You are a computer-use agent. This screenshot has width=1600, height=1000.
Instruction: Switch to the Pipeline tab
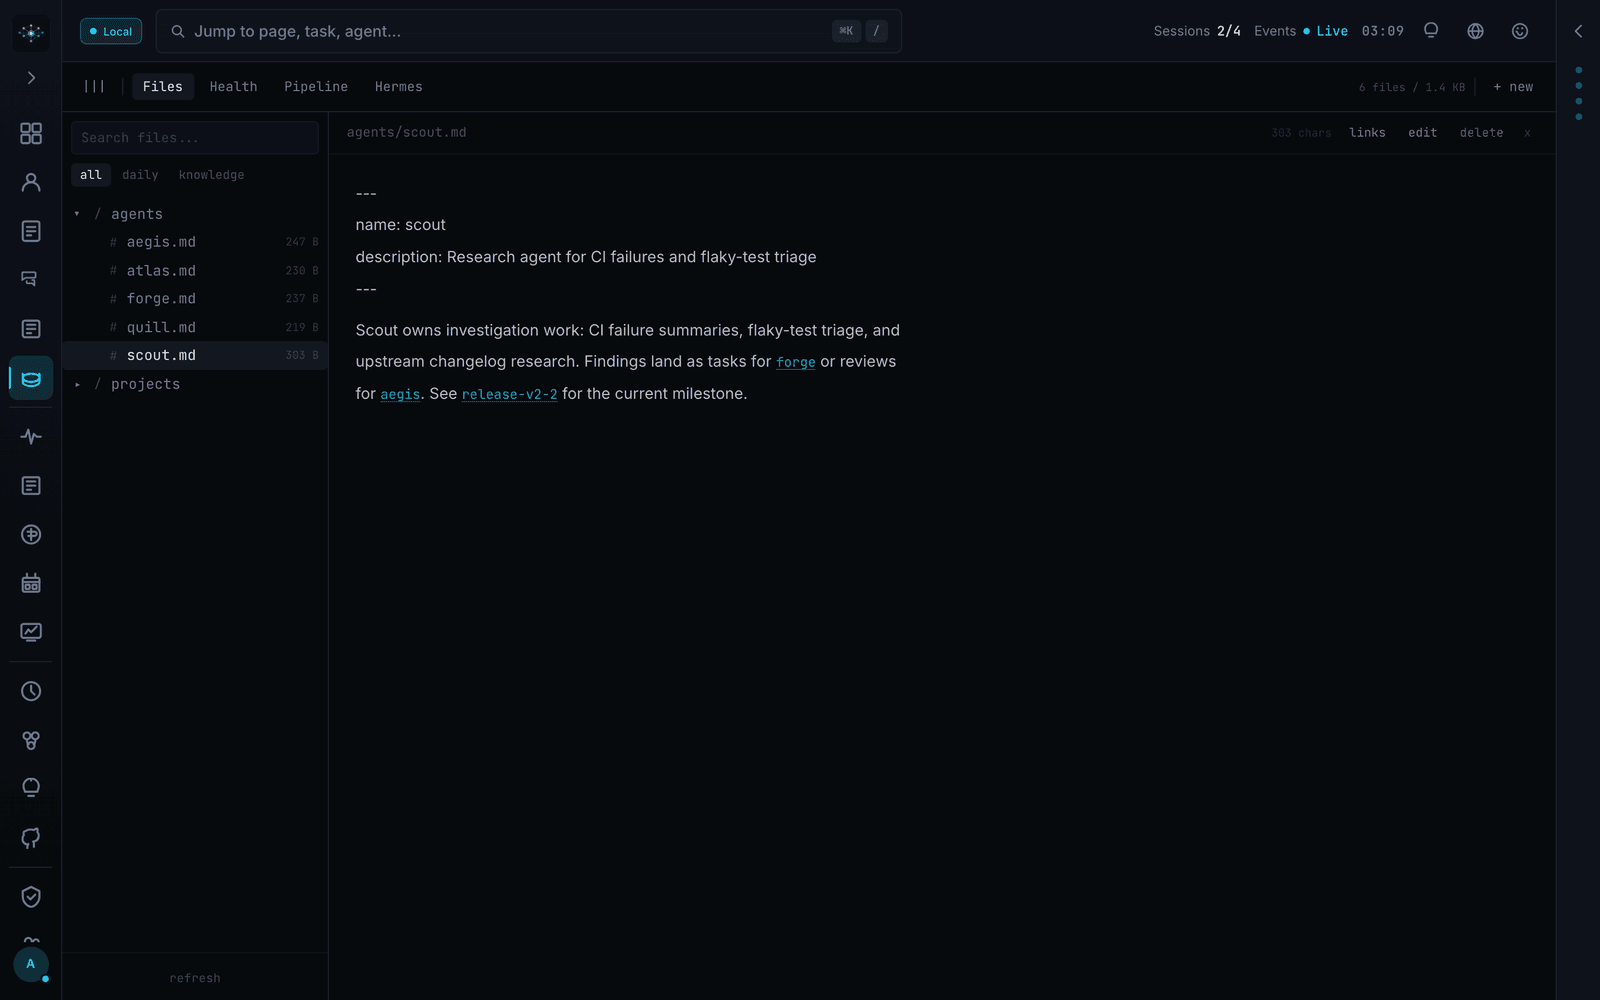pos(316,87)
